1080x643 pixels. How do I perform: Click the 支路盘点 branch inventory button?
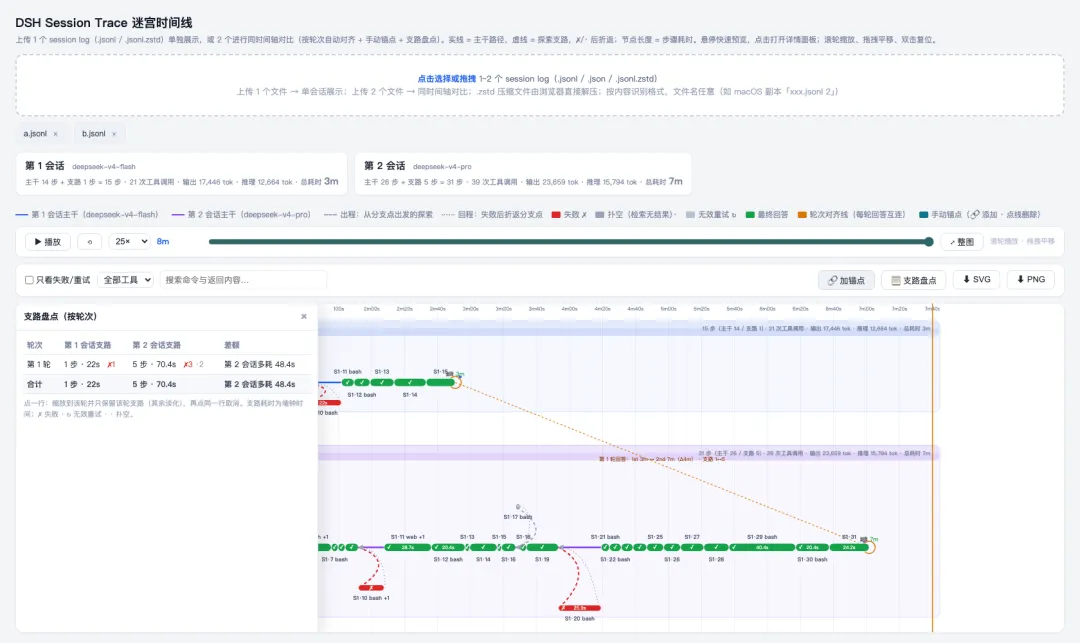pyautogui.click(x=913, y=280)
